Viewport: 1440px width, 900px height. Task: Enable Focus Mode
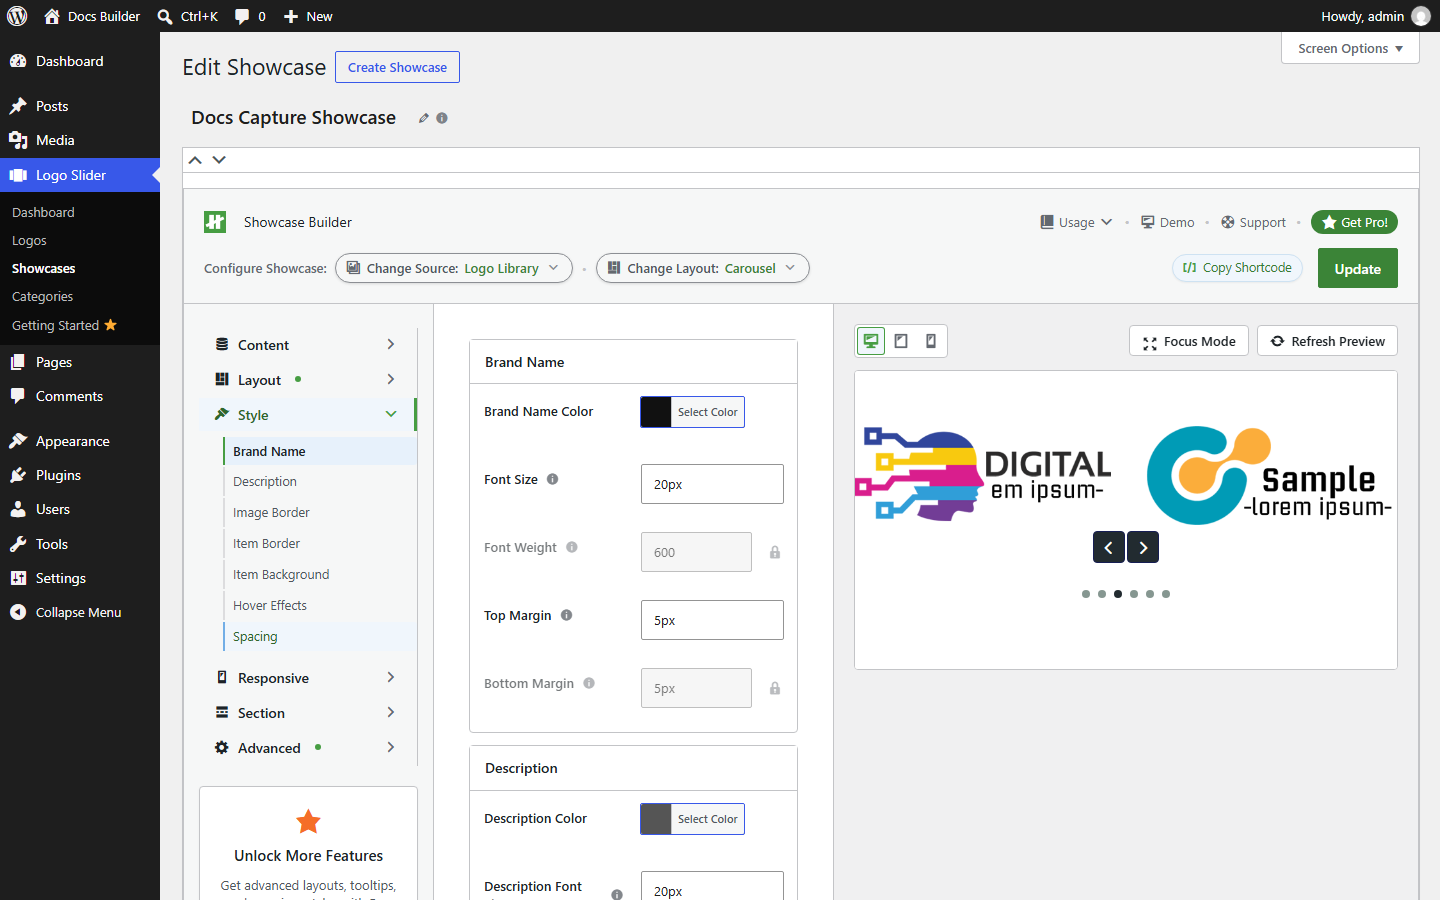coord(1189,341)
